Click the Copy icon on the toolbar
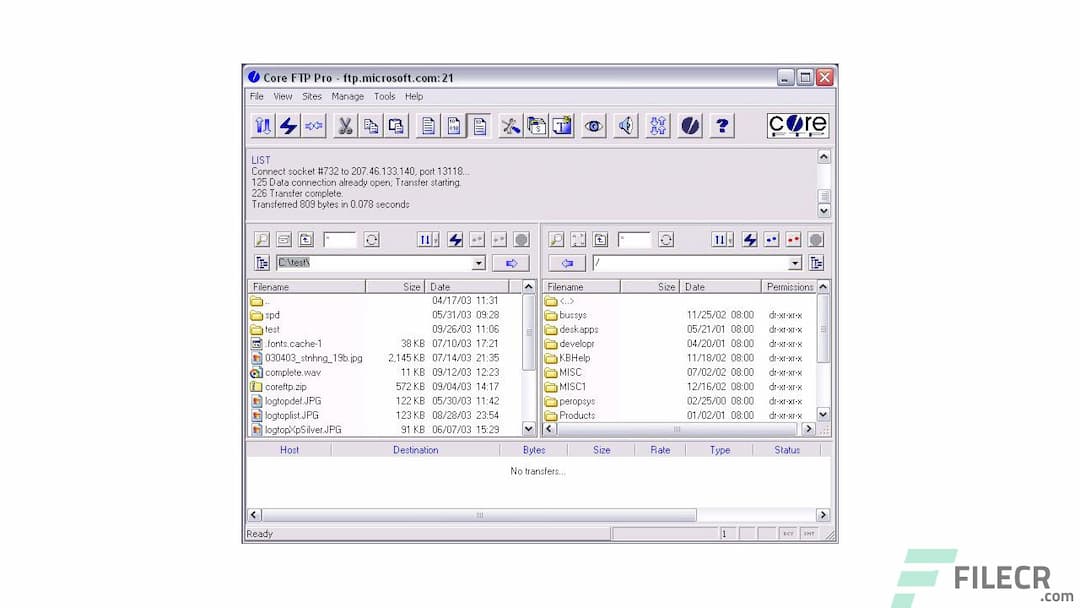1080x608 pixels. (371, 125)
